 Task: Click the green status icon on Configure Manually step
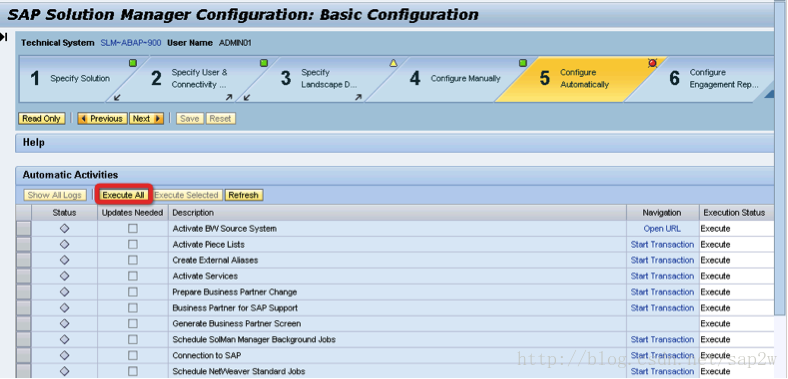pos(523,63)
